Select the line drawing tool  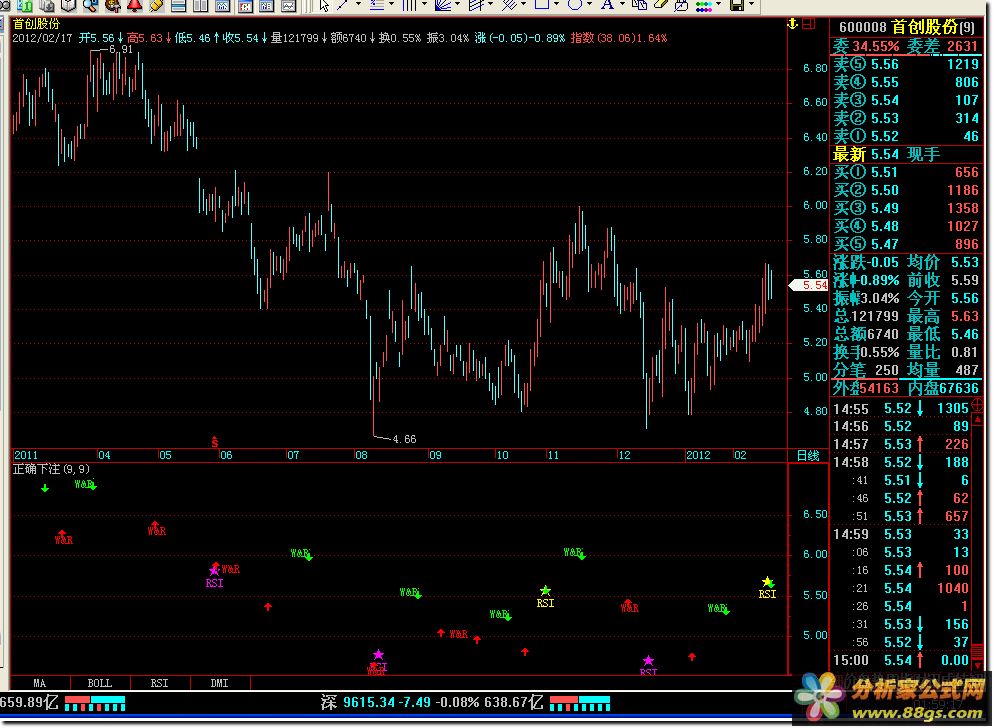tap(342, 5)
